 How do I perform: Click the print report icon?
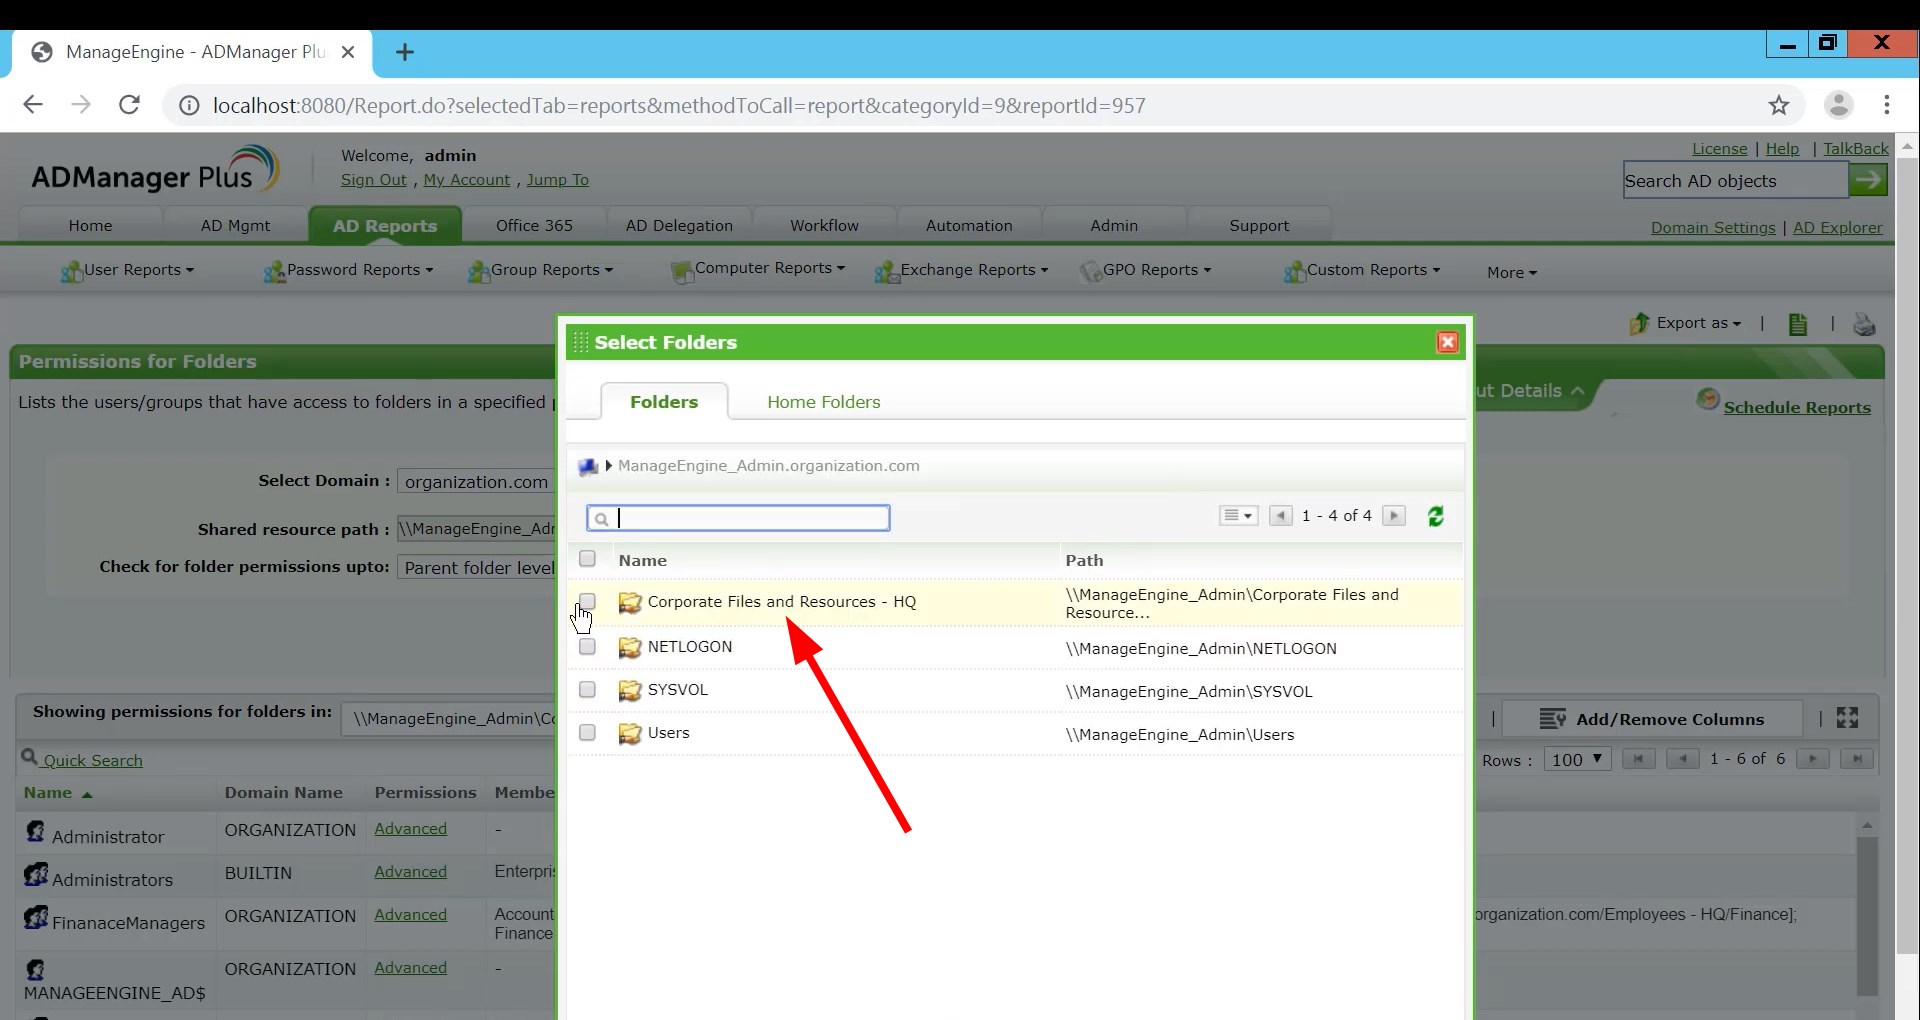tap(1864, 324)
